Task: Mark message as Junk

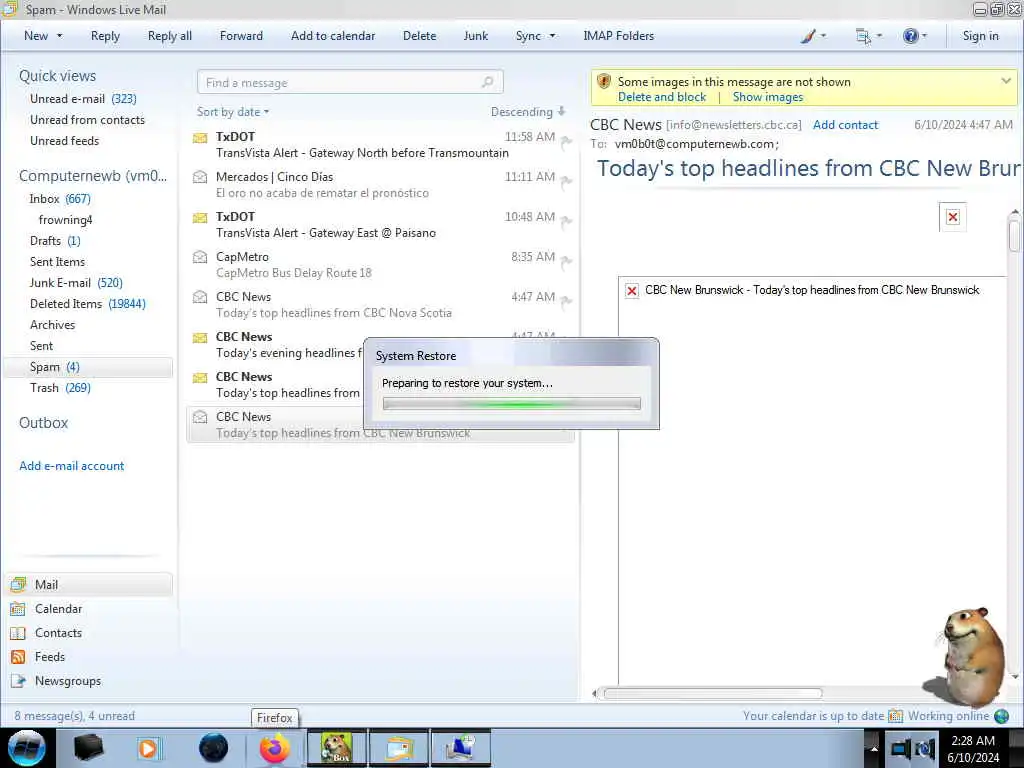Action: click(475, 36)
